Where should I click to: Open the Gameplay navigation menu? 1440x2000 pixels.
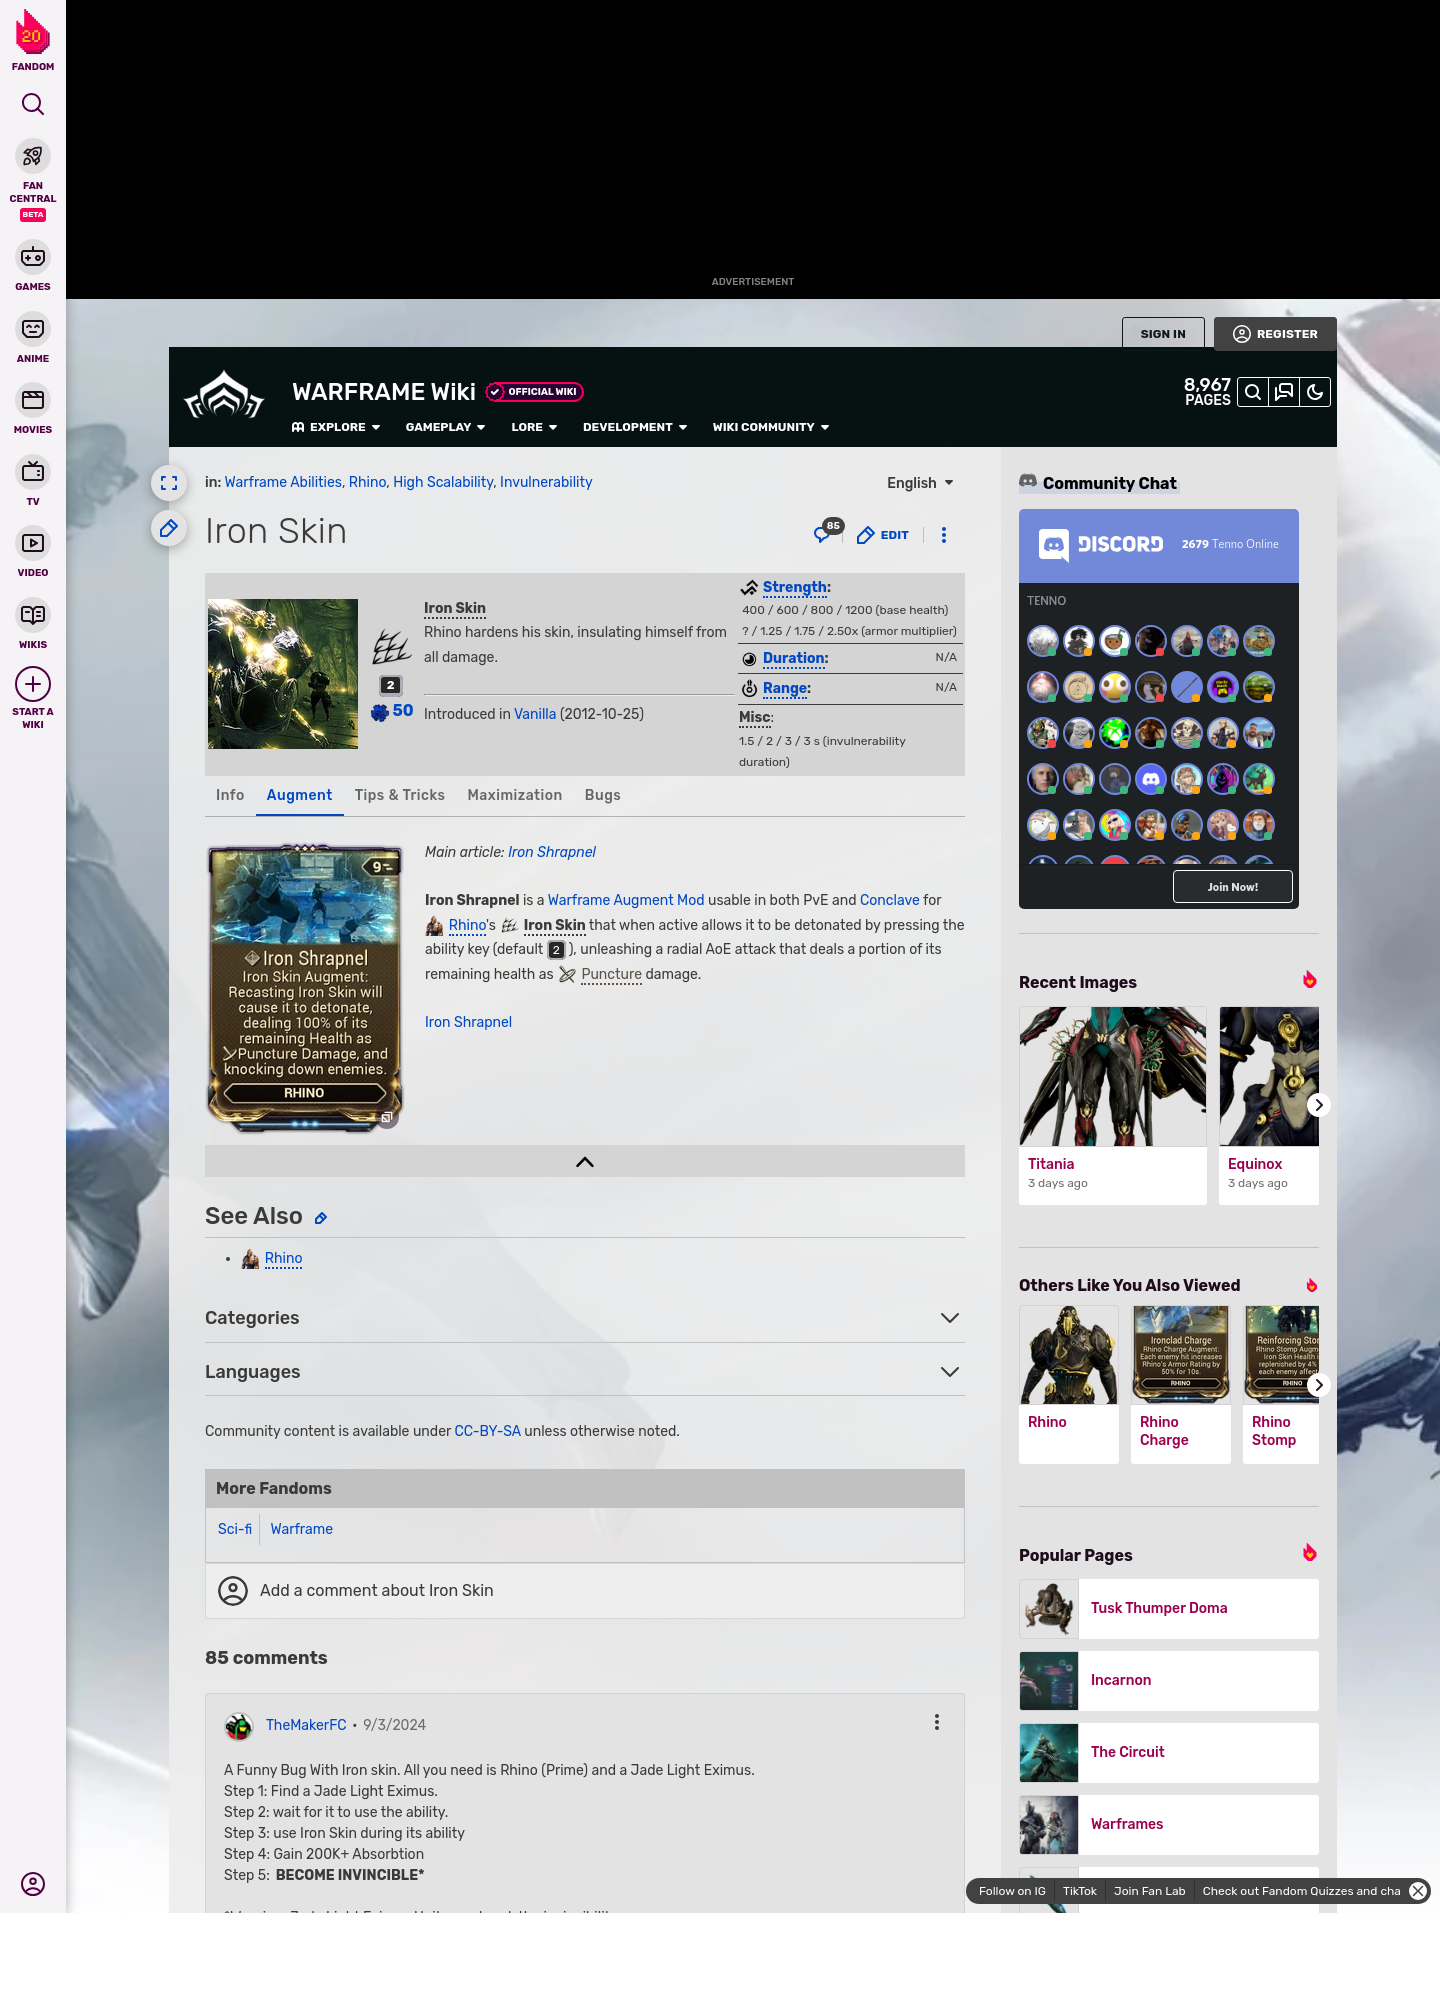point(445,427)
